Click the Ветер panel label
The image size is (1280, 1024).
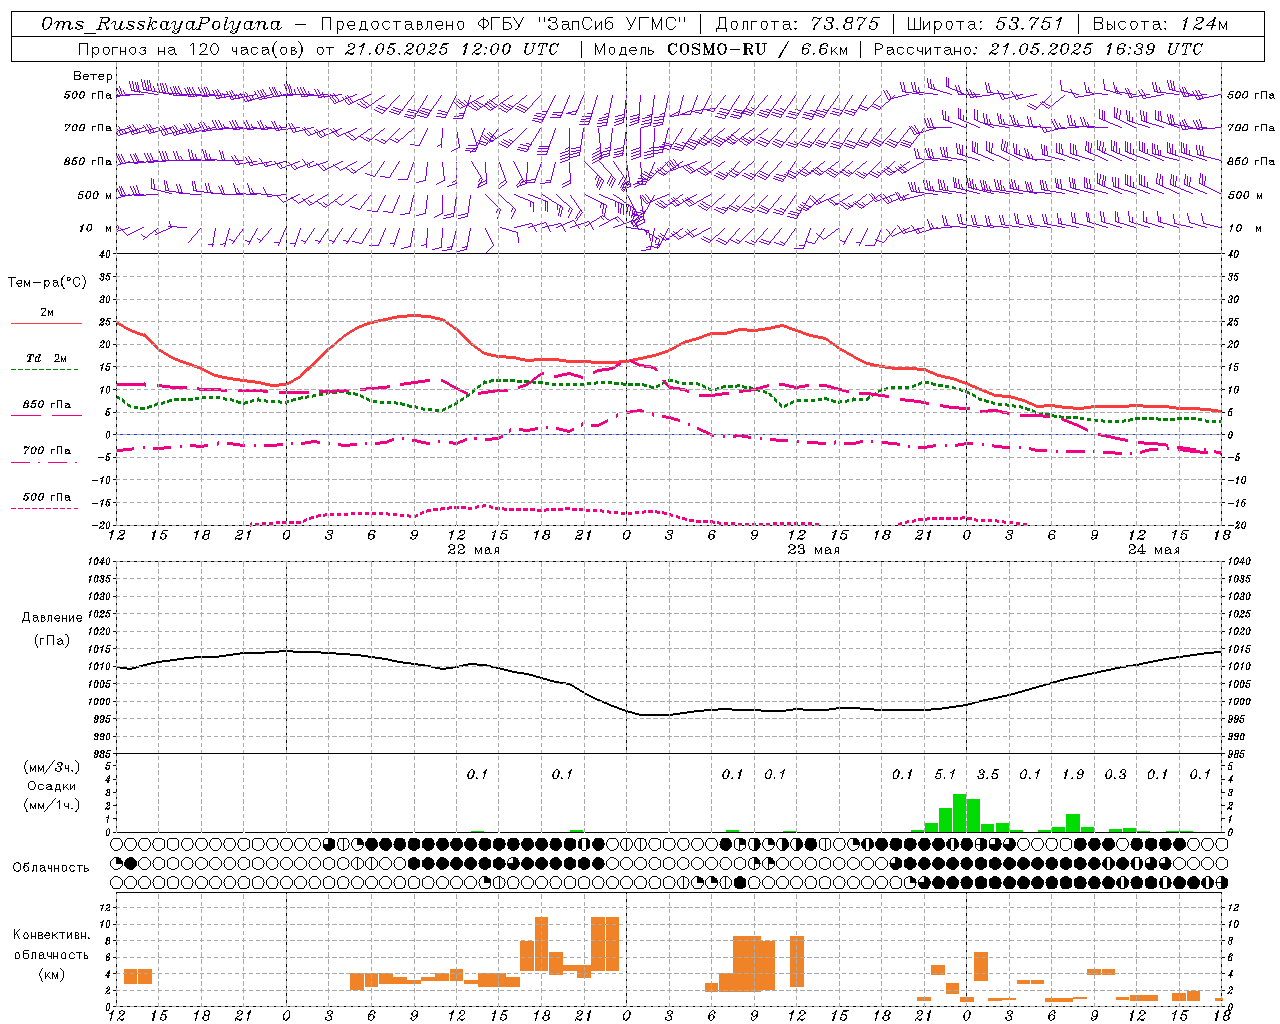click(x=93, y=76)
